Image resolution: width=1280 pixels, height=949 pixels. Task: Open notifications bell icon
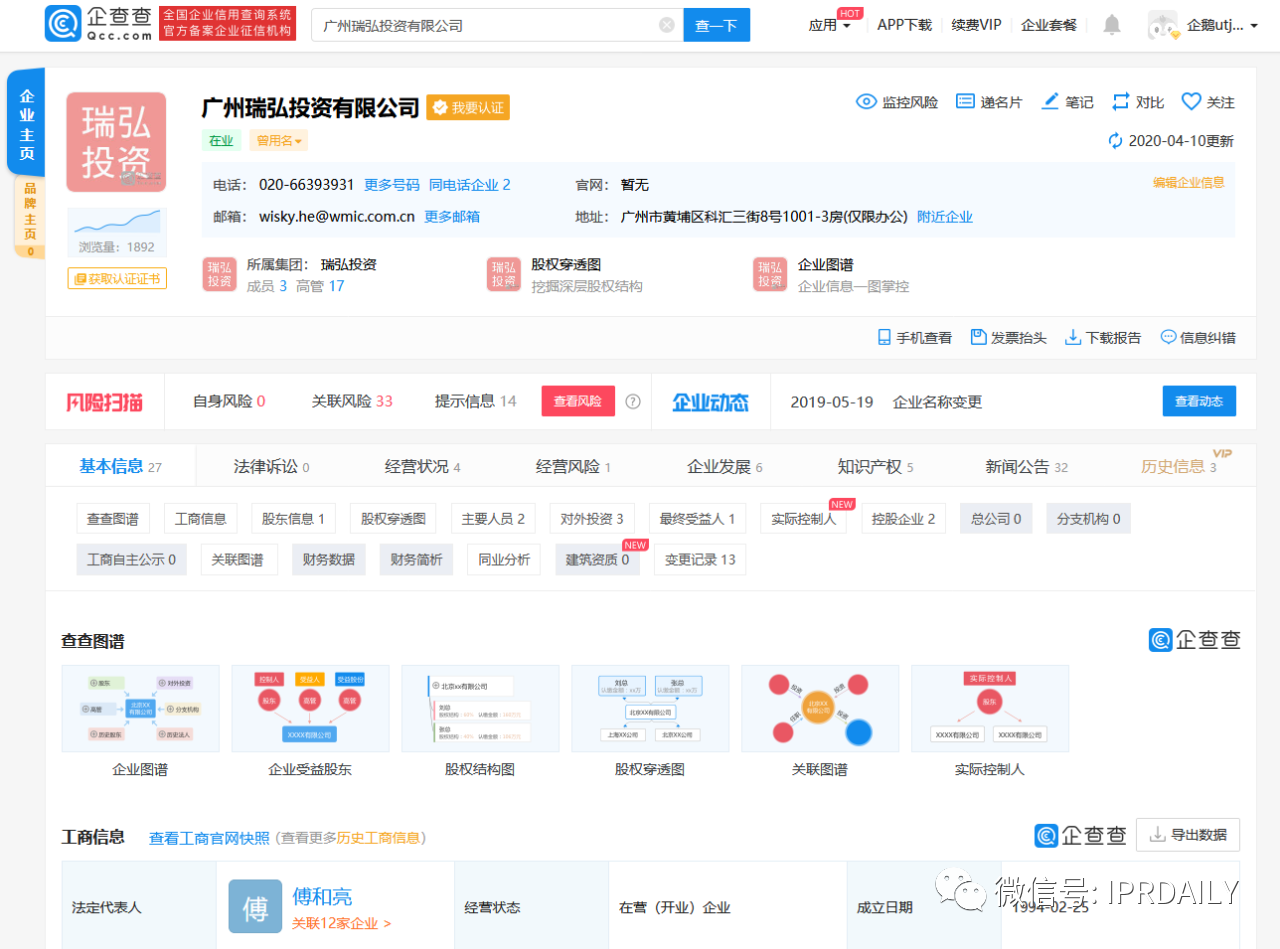(1111, 25)
